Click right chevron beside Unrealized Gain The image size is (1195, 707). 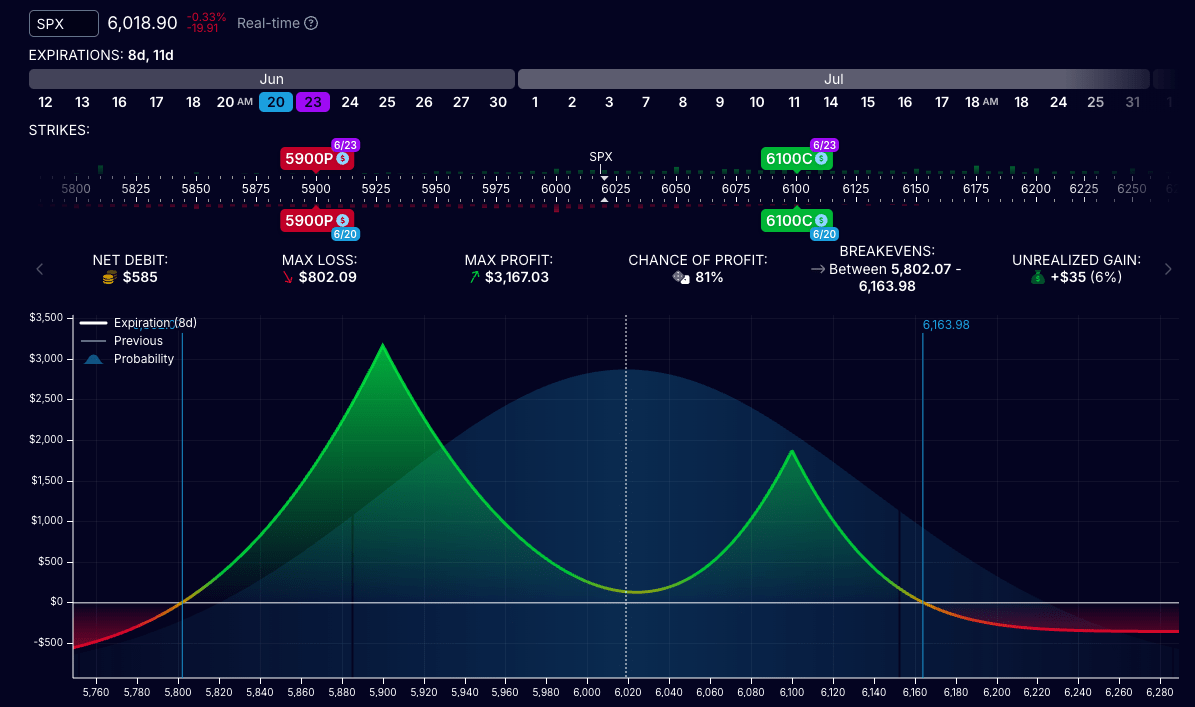[x=1167, y=268]
